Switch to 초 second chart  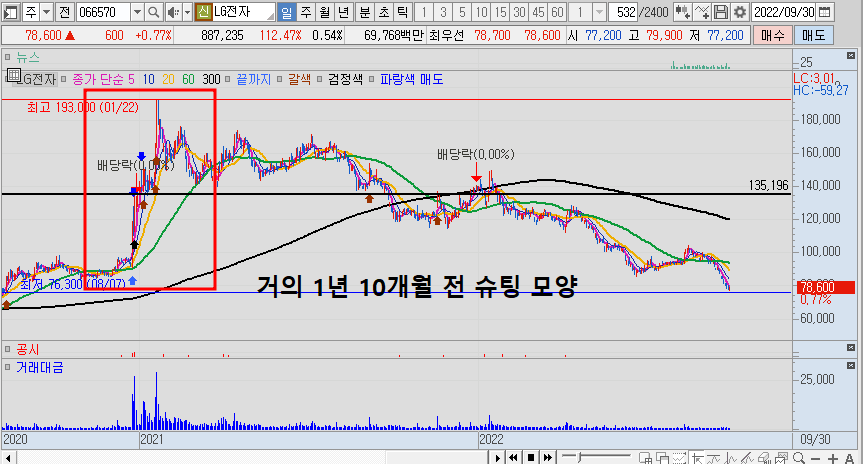[384, 12]
